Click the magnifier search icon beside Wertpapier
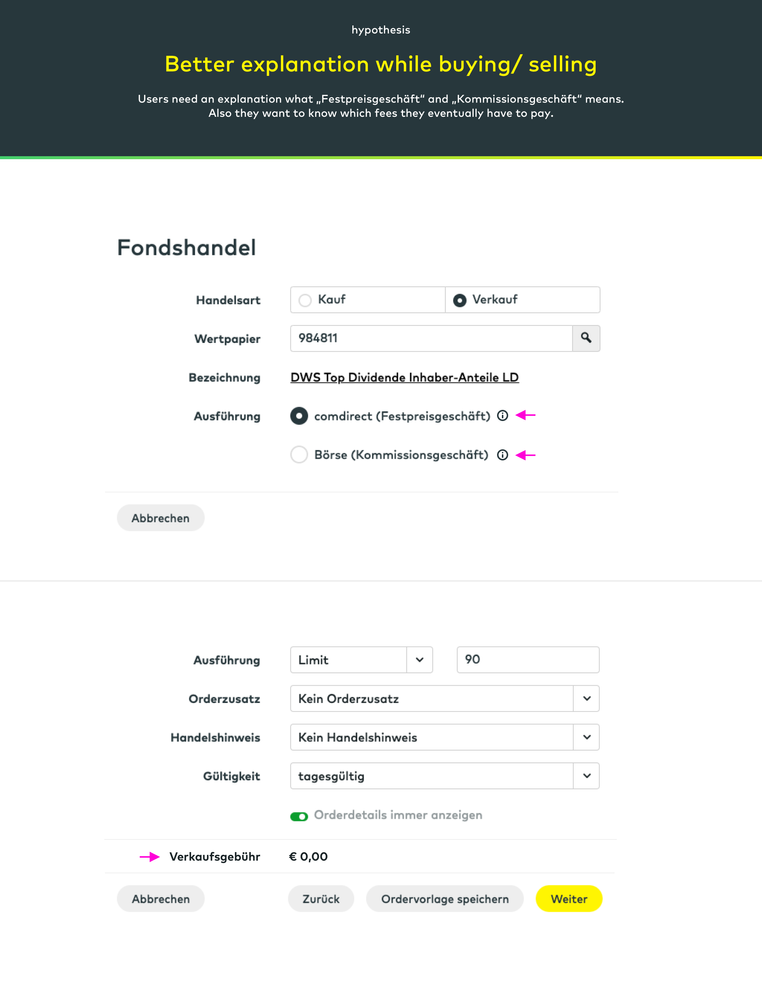Viewport: 762px width, 999px height. point(586,338)
